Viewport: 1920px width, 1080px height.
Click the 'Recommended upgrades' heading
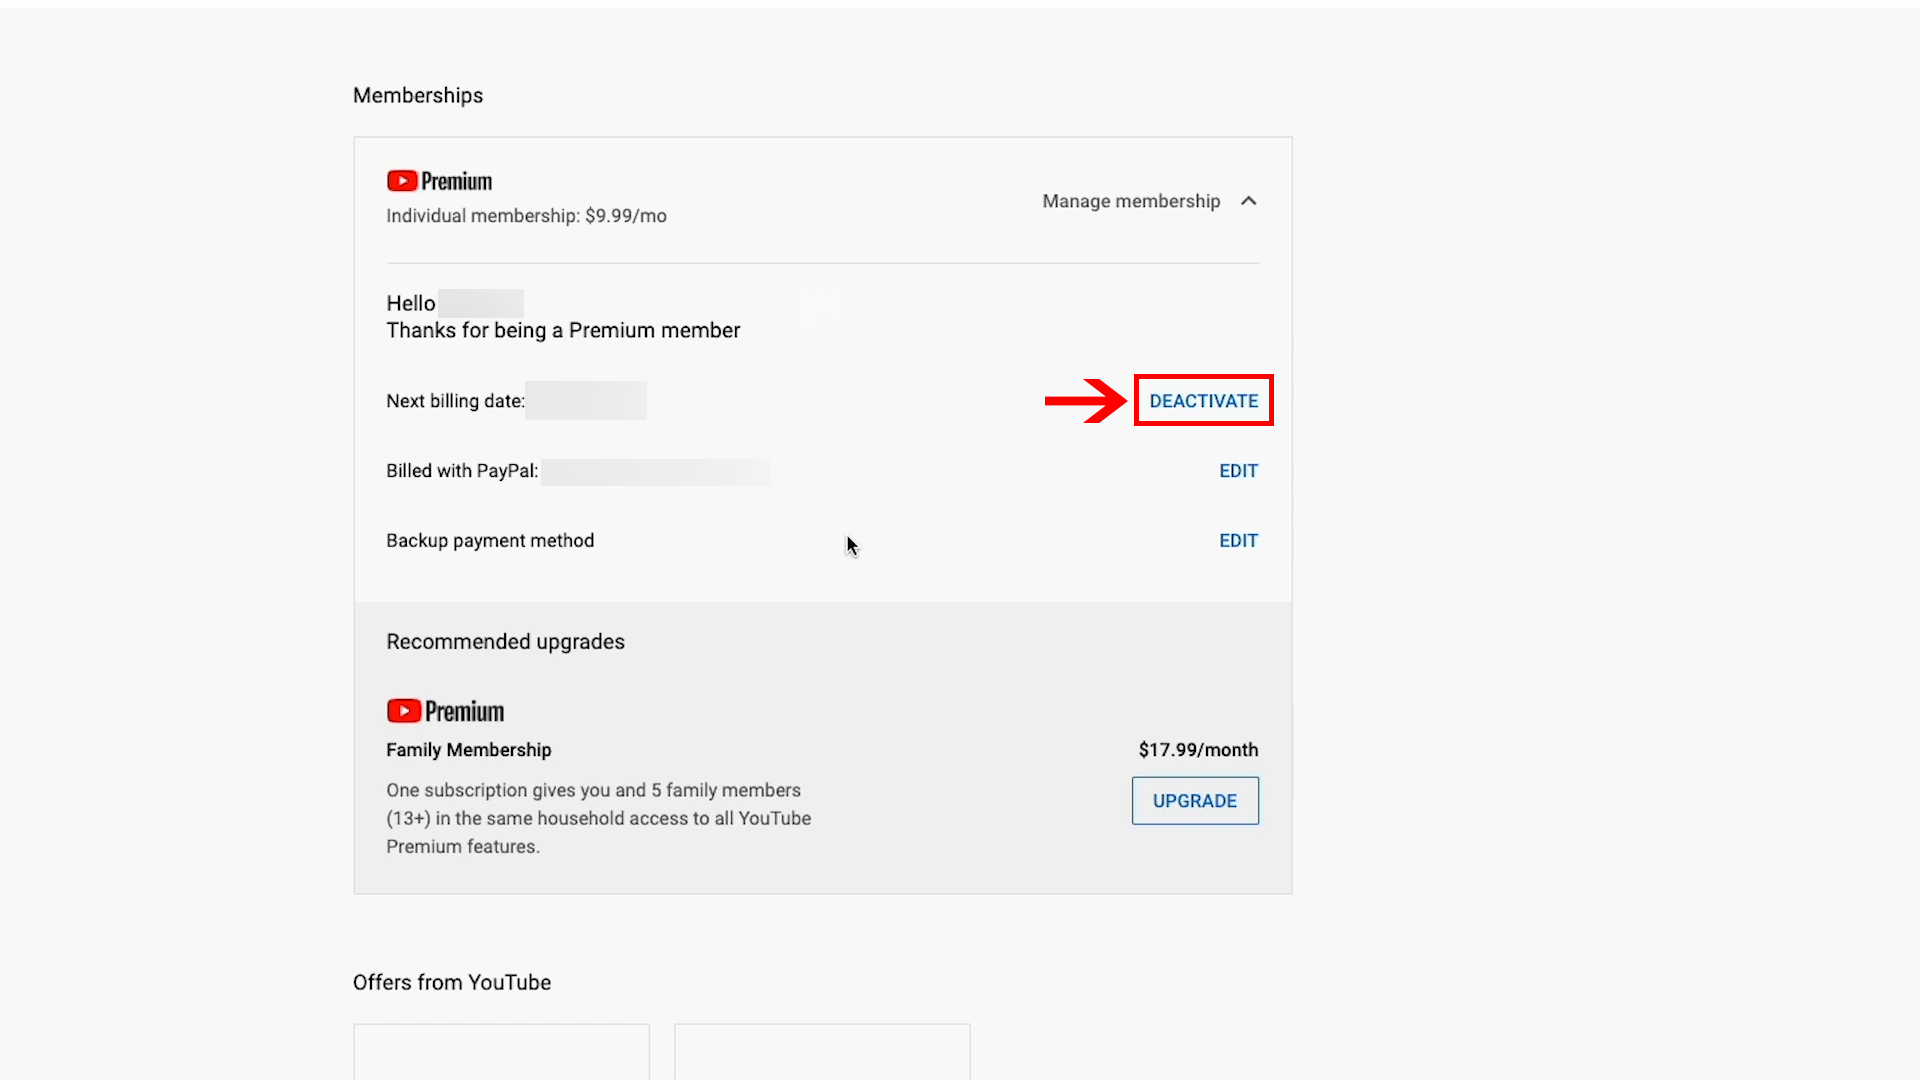click(x=505, y=642)
